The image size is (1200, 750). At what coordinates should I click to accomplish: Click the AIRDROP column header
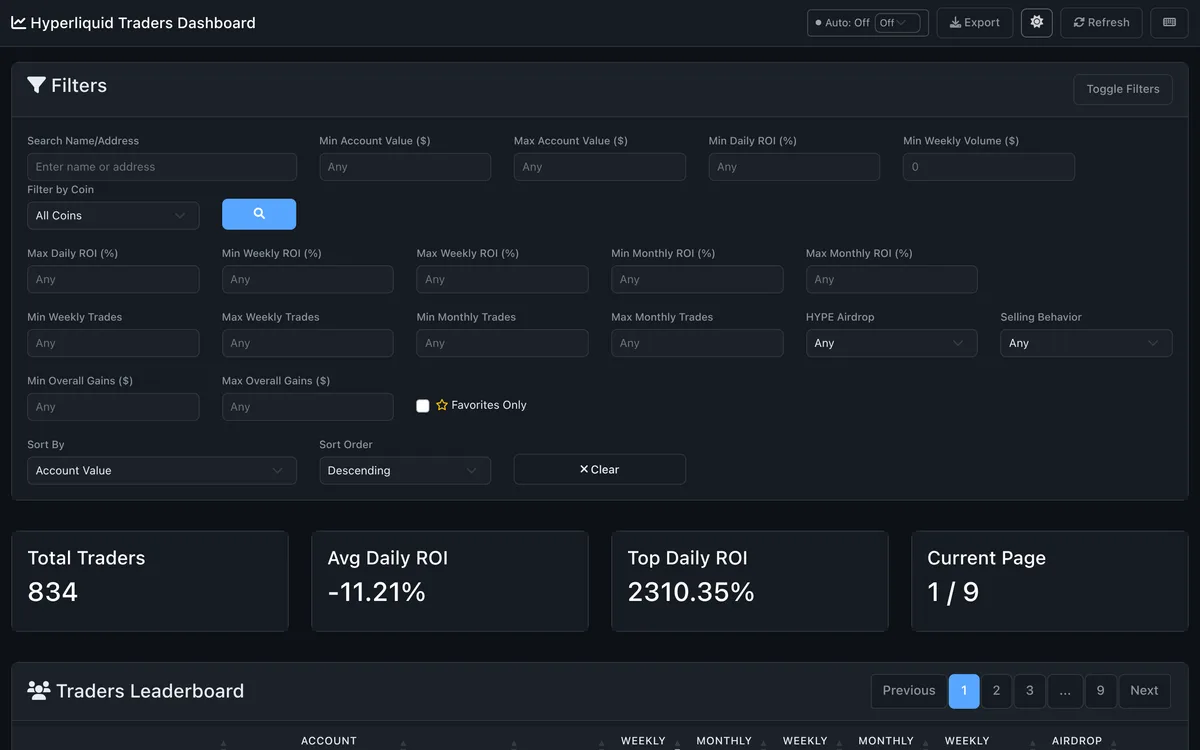pos(1077,741)
